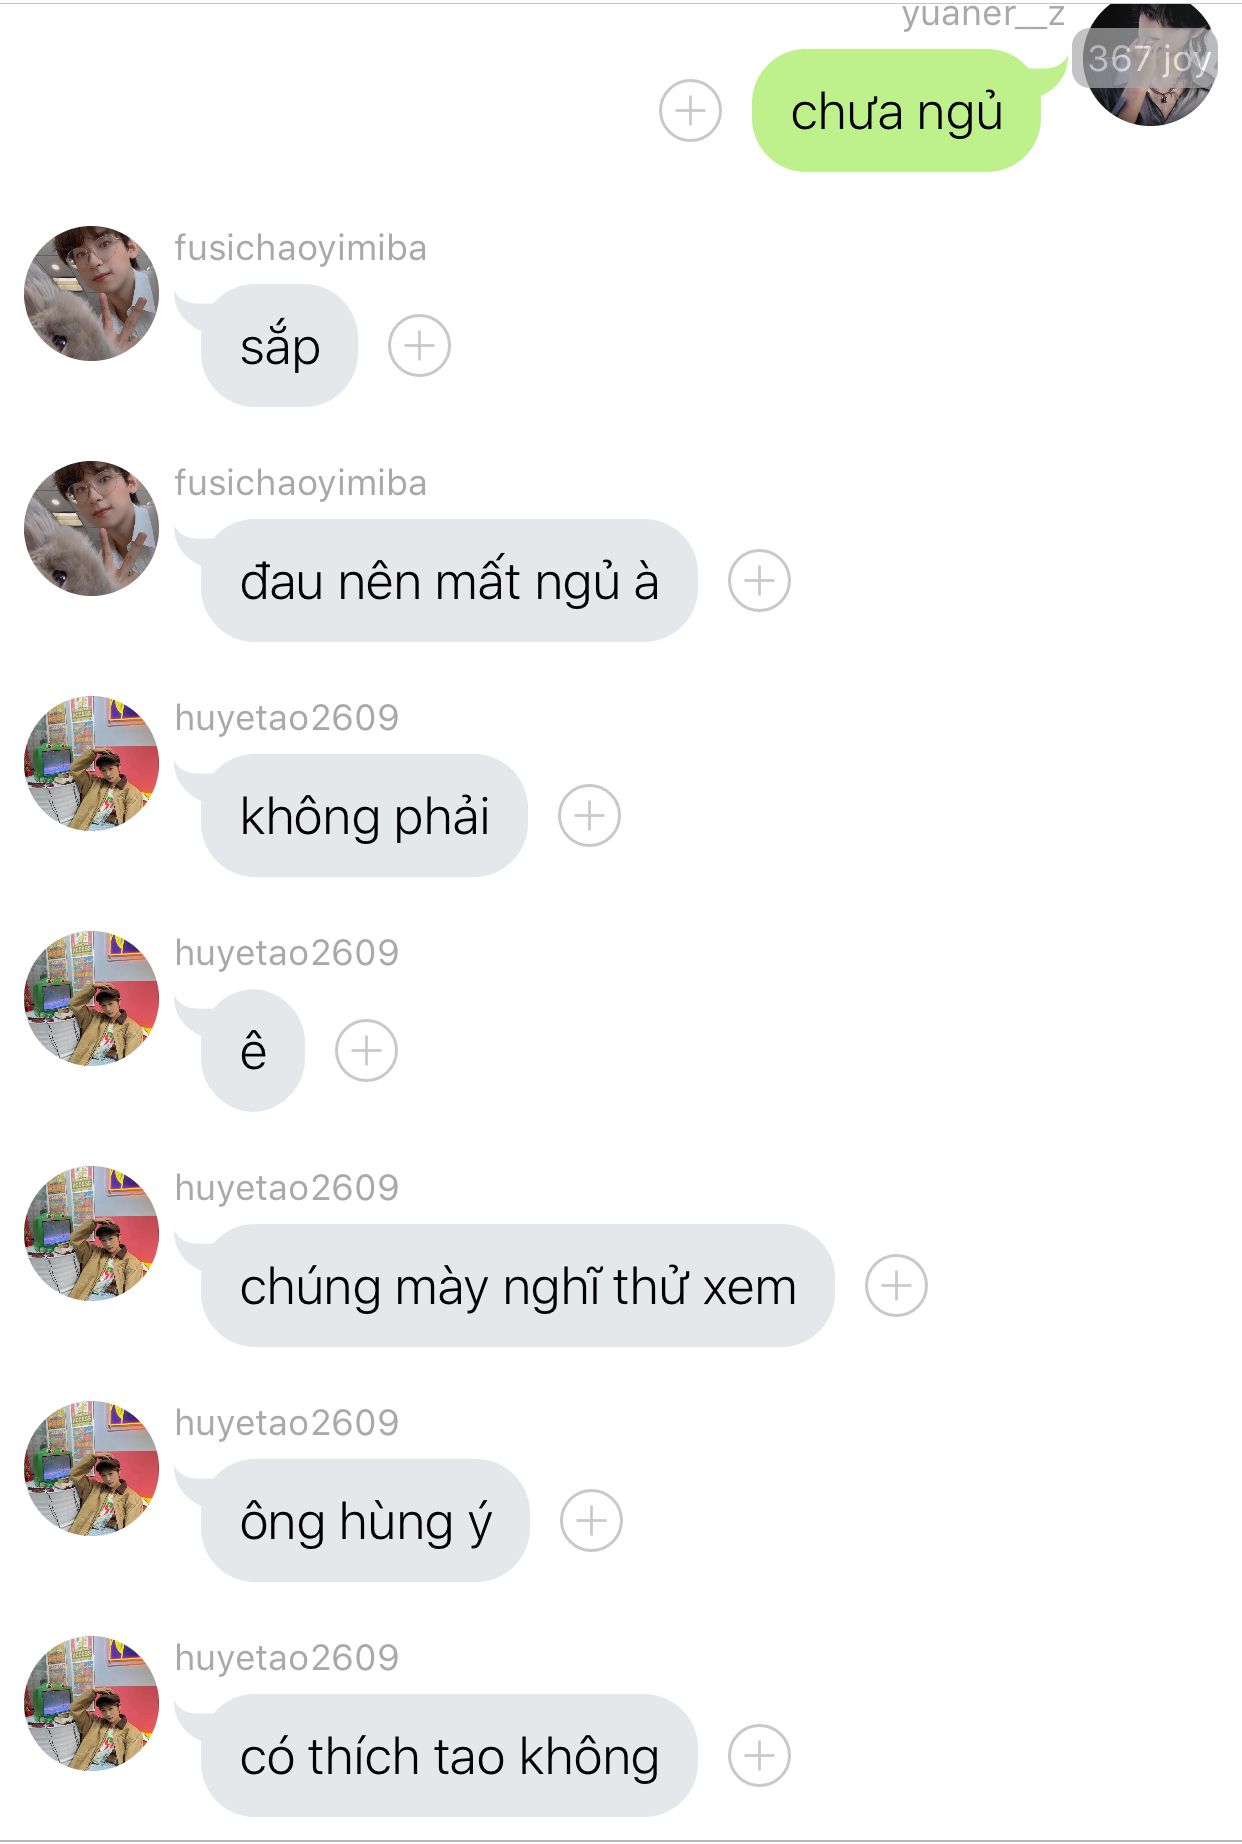The width and height of the screenshot is (1242, 1844).
Task: Open fusichaoyimiba's avatar beside "sắp"
Action: [x=91, y=293]
